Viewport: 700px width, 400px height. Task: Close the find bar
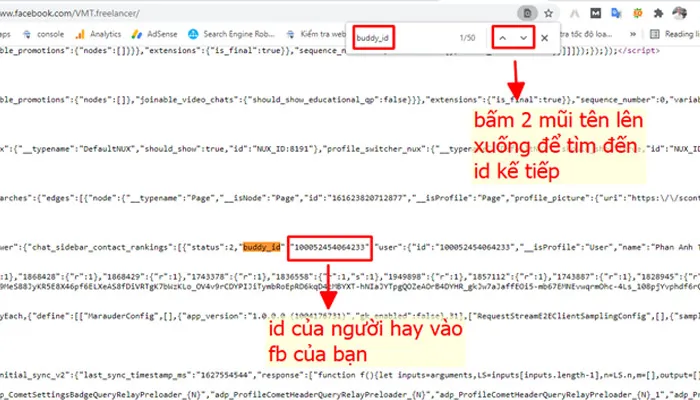pos(545,38)
